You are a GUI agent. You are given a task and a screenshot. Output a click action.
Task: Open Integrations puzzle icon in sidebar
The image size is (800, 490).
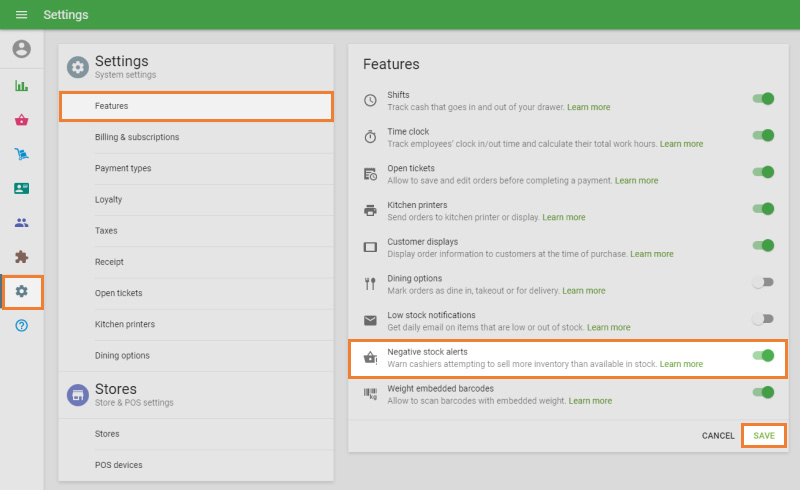[x=21, y=257]
